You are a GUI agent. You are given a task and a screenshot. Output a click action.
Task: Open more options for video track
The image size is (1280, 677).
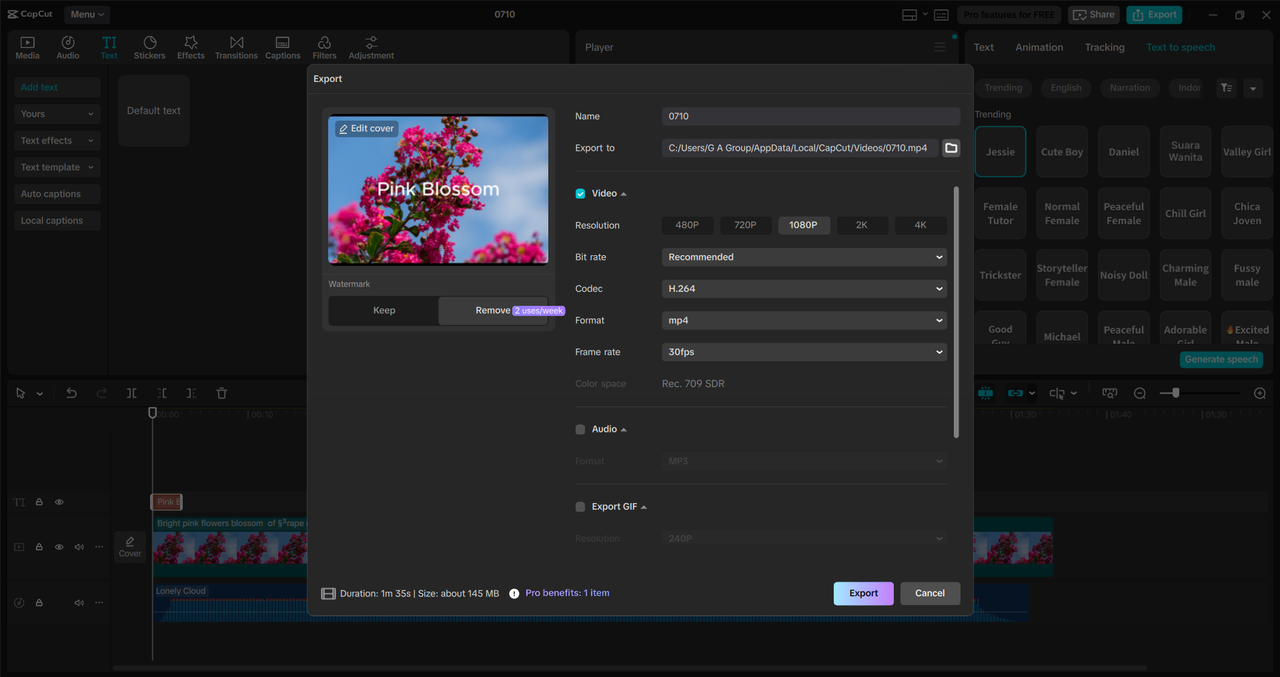pos(99,547)
